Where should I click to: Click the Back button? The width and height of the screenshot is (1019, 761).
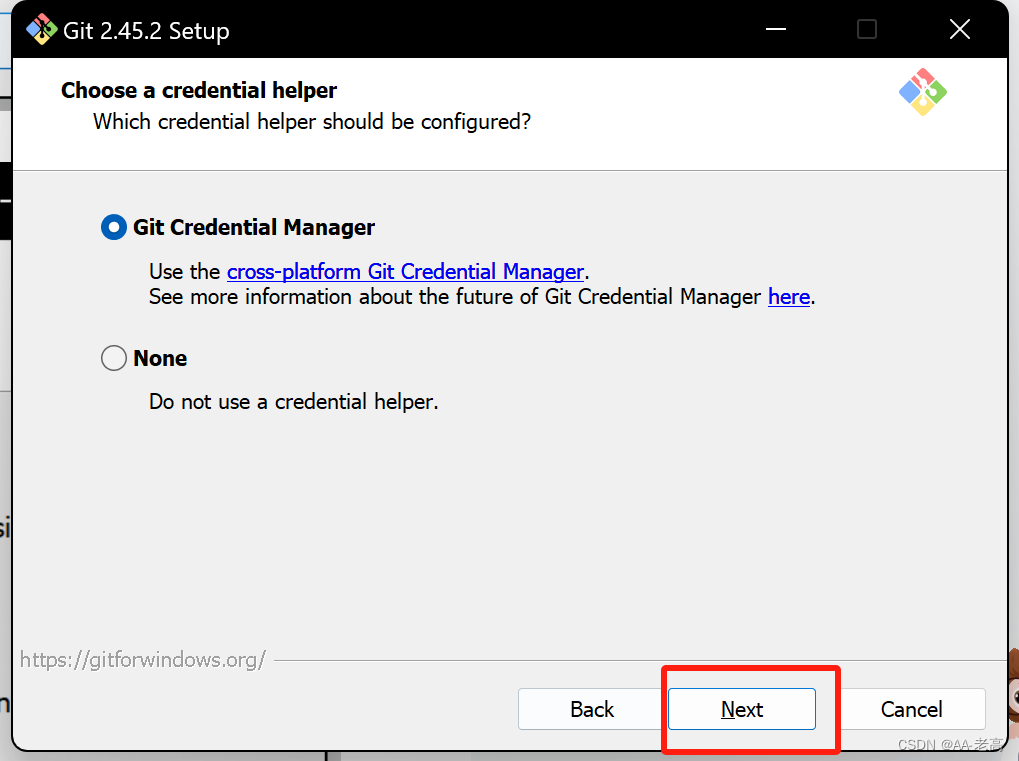pos(591,709)
